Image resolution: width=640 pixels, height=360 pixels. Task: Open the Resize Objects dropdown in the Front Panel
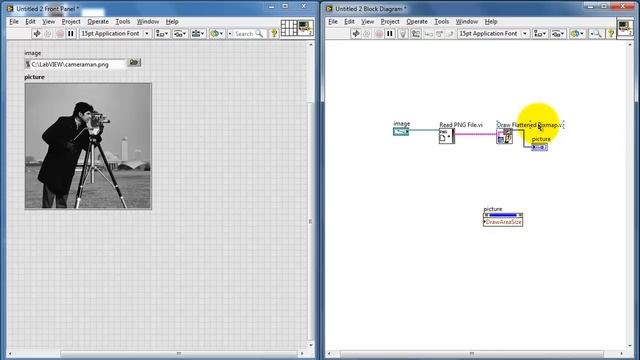[x=198, y=33]
